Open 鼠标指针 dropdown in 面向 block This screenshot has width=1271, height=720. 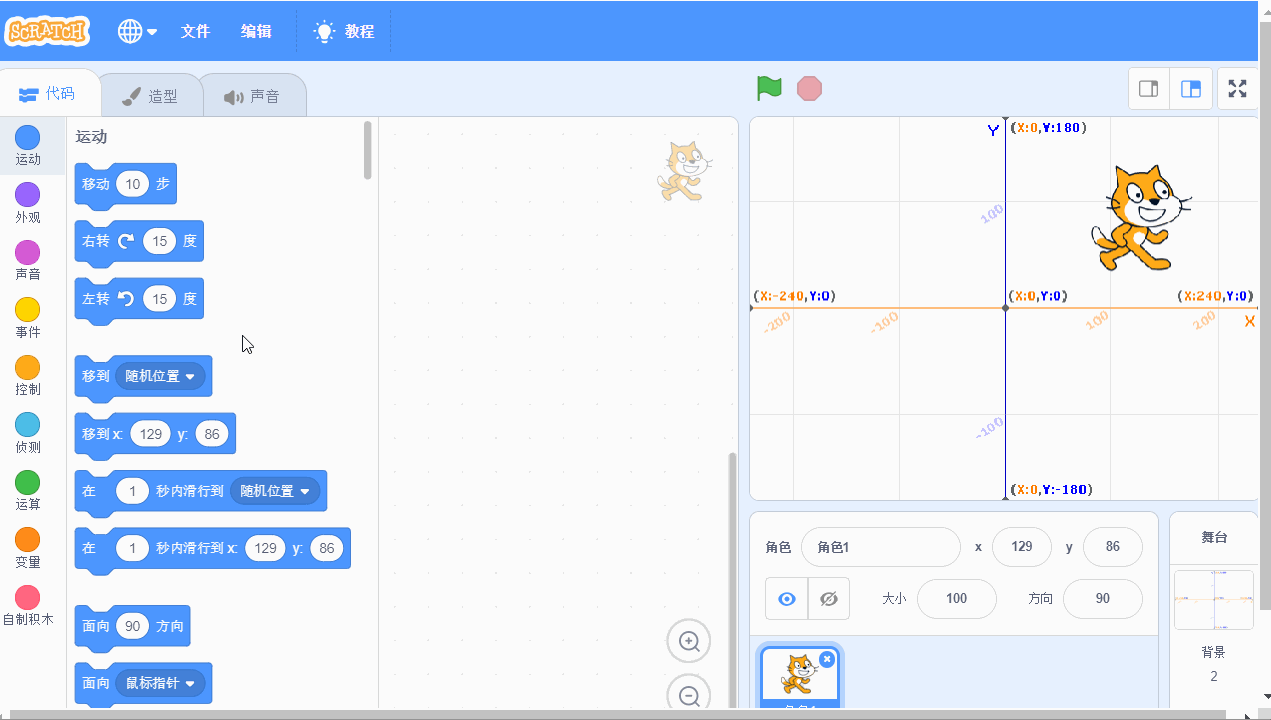(x=160, y=683)
